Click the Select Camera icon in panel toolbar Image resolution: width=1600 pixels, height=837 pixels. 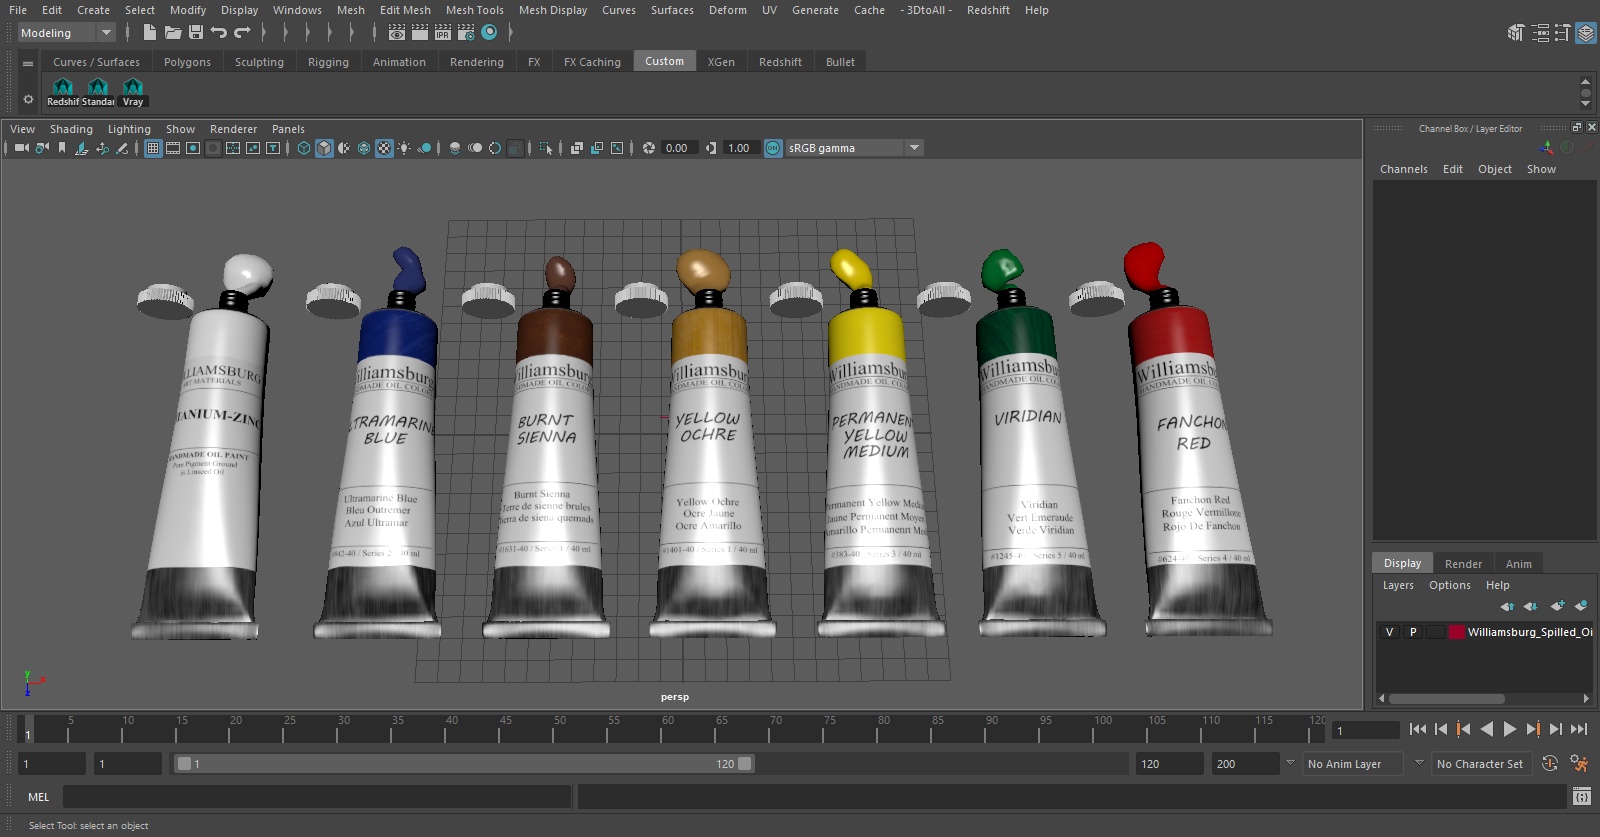[x=21, y=148]
